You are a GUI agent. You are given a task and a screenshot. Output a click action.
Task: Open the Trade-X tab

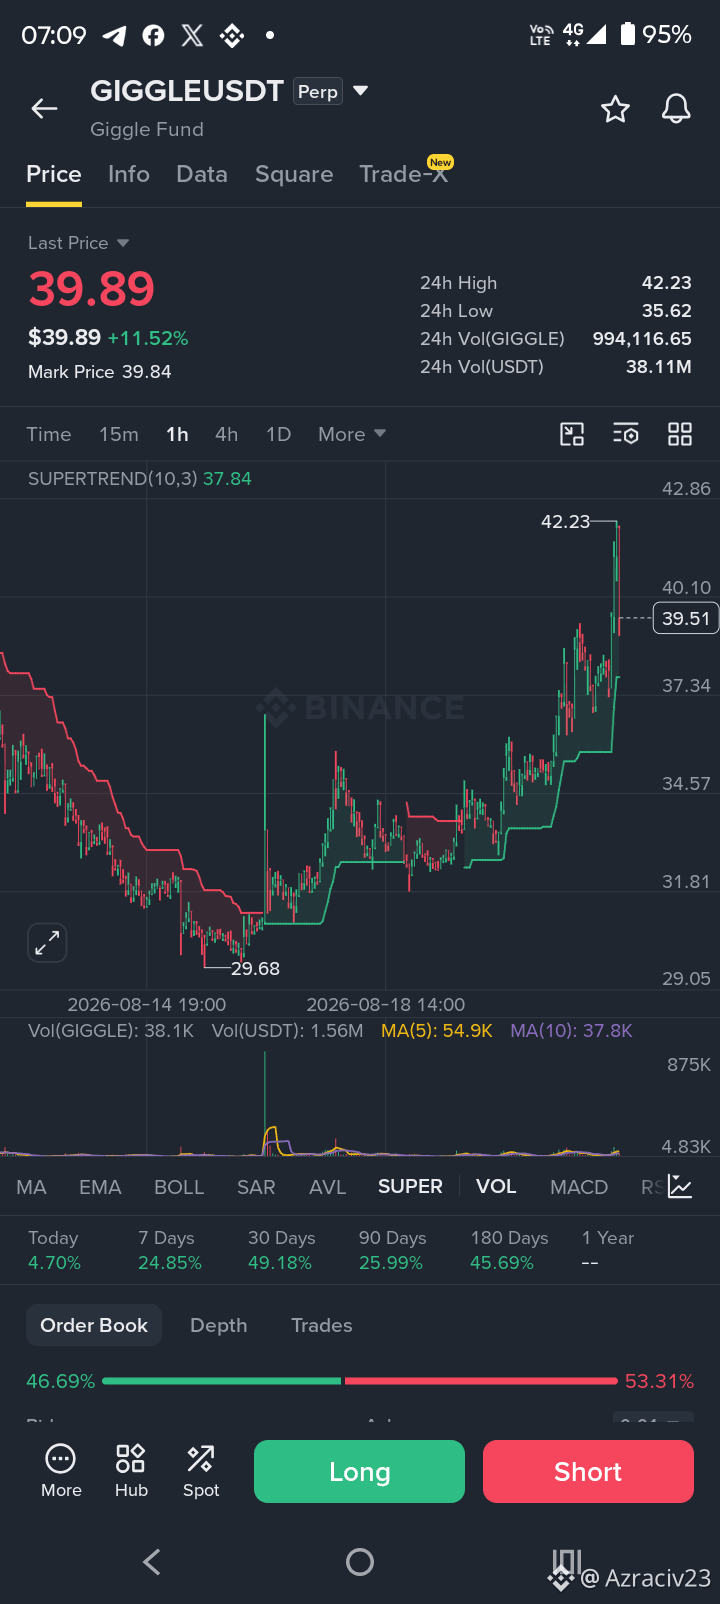coord(405,172)
